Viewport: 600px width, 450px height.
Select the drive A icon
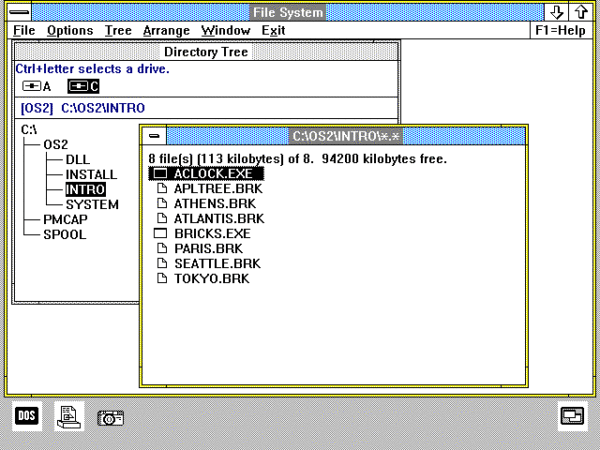pos(31,86)
